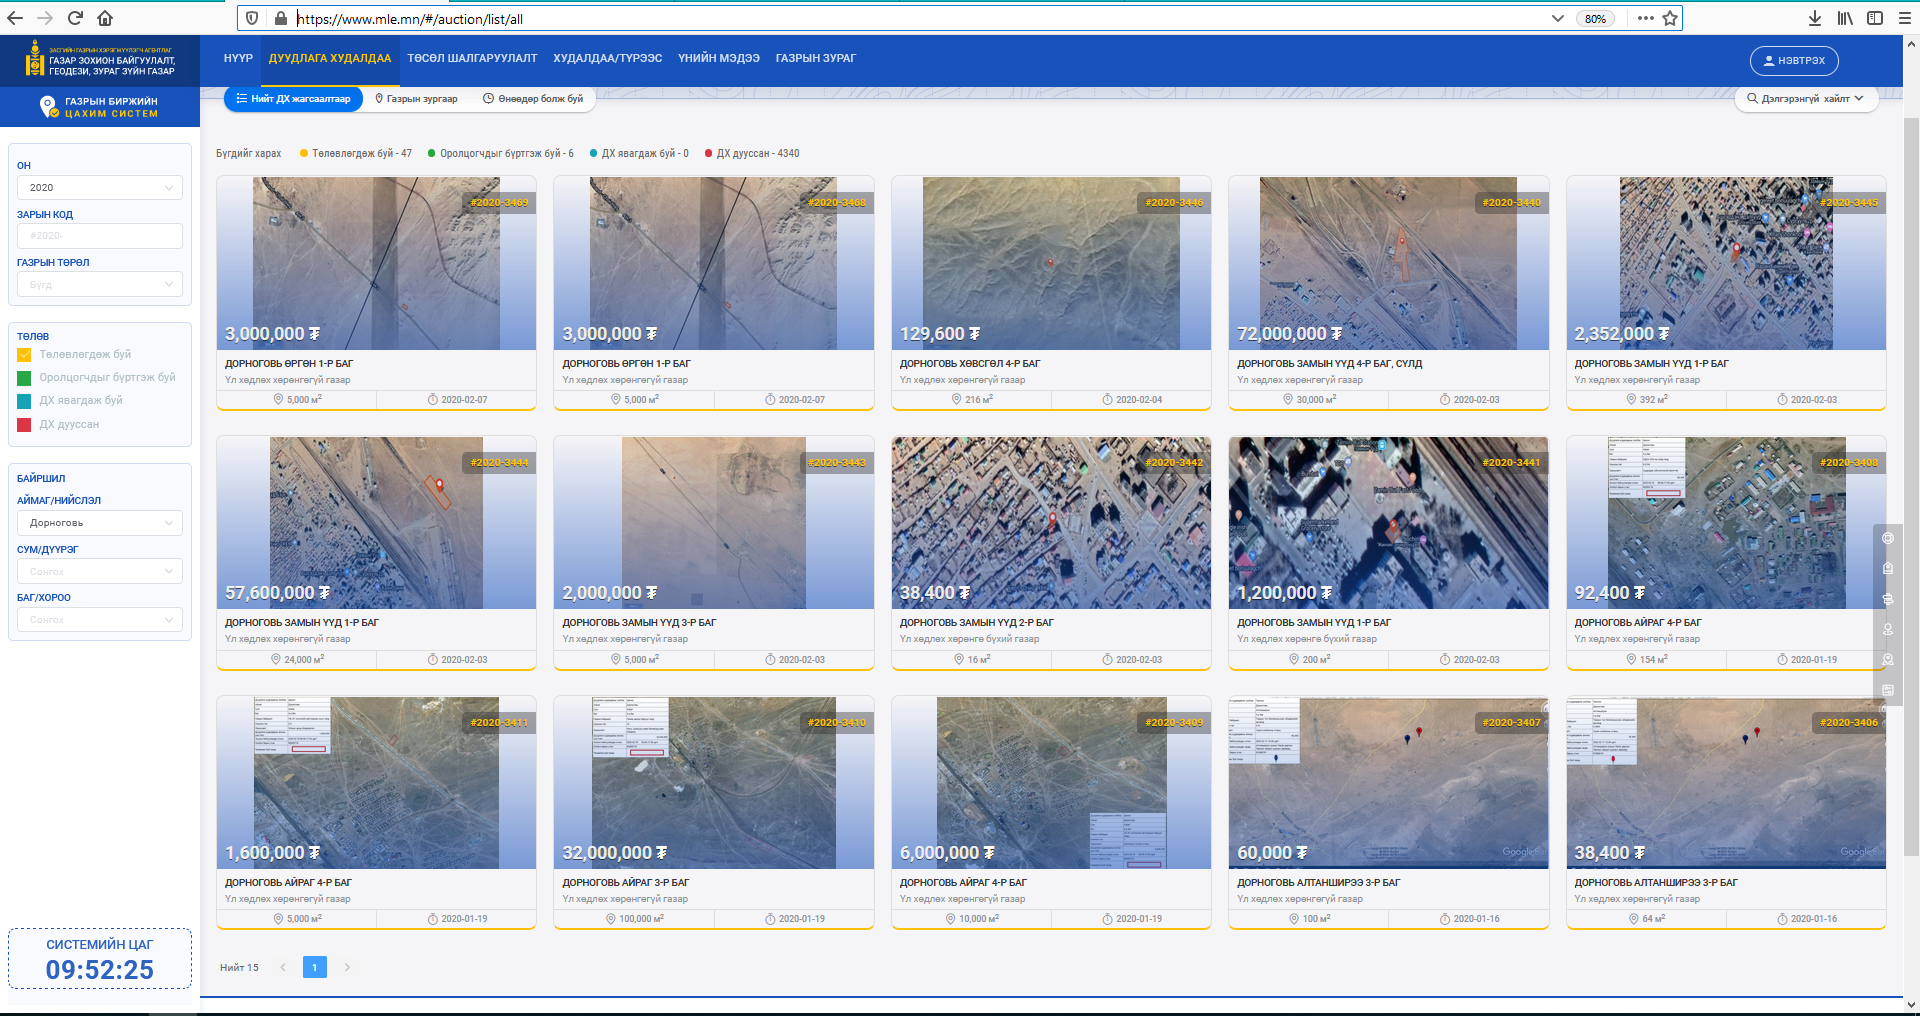The height and width of the screenshot is (1016, 1920).
Task: Click the ЗАРЫН КОД input field
Action: (99, 236)
